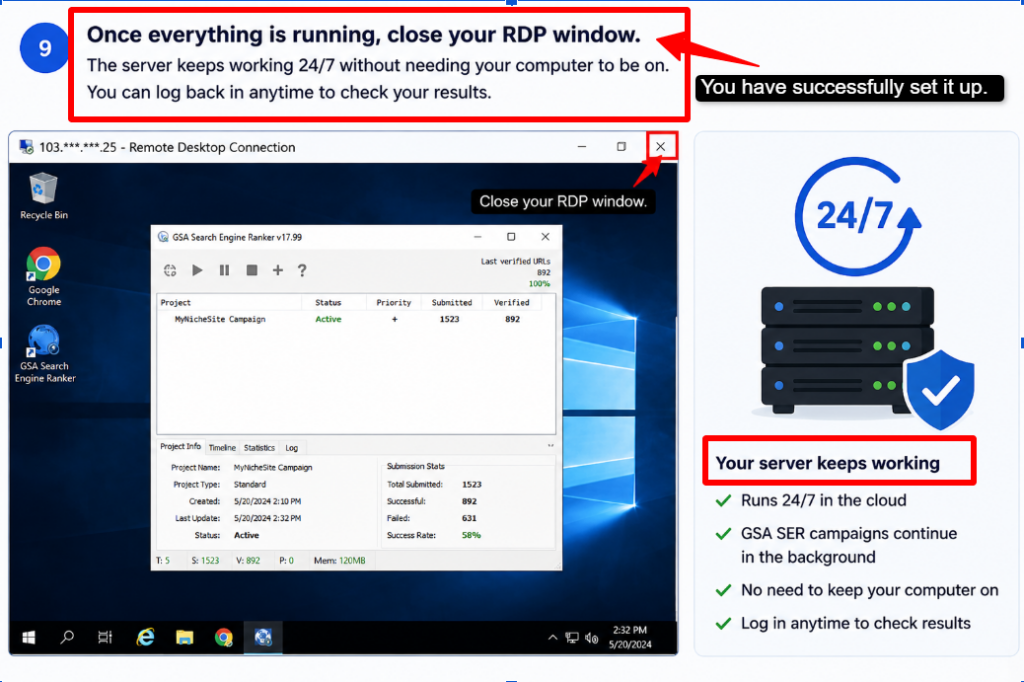The height and width of the screenshot is (682, 1024).
Task: Open the Statistics tab
Action: [x=259, y=447]
